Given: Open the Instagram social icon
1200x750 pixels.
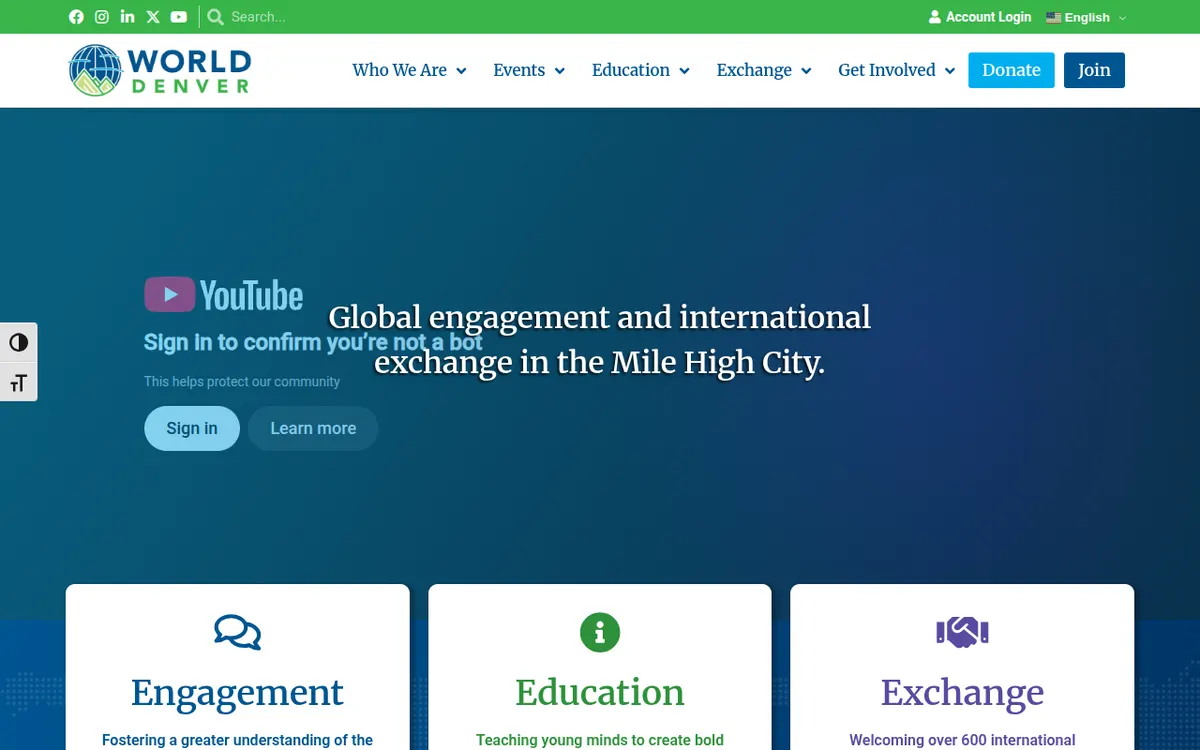Looking at the screenshot, I should [102, 17].
